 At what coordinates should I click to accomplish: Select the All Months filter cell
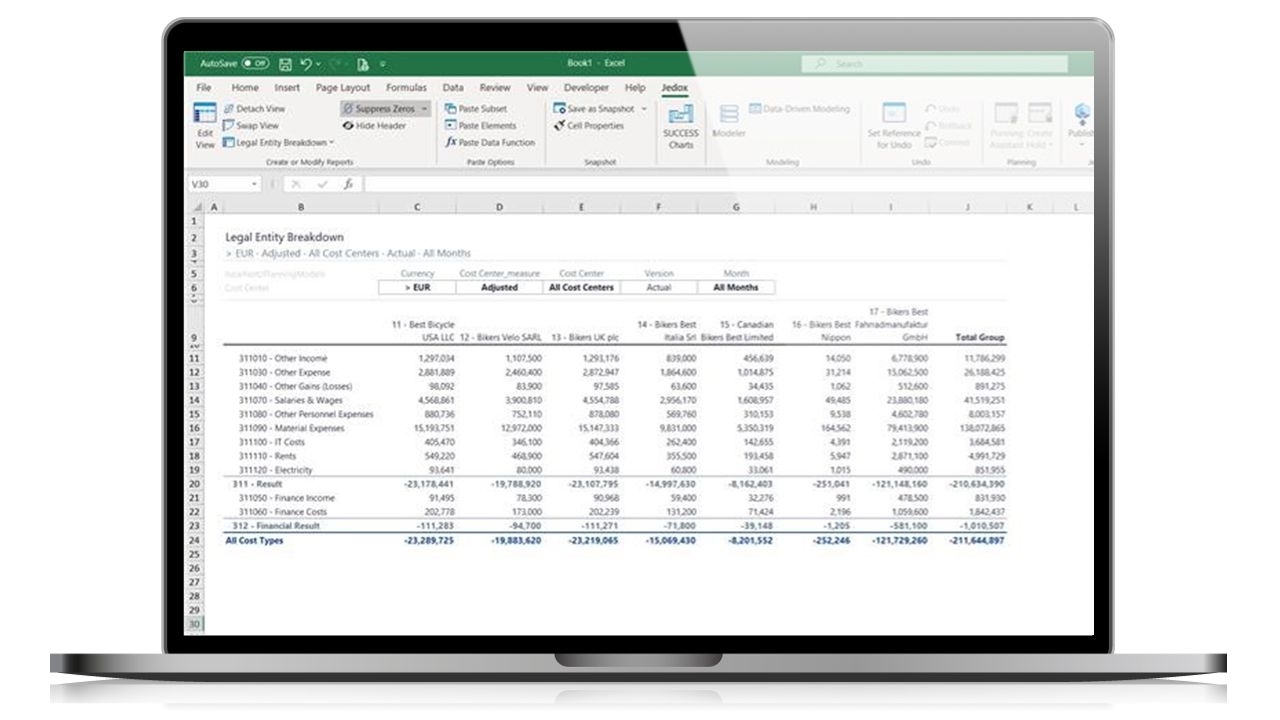tap(736, 288)
